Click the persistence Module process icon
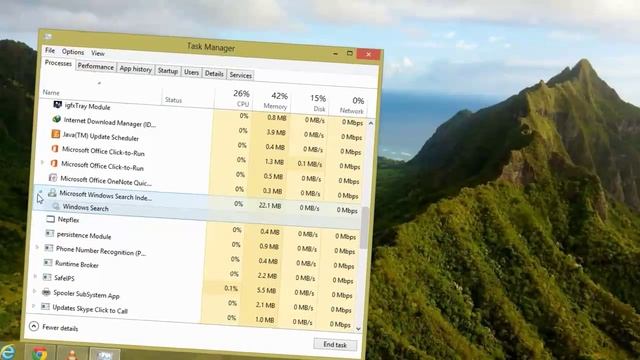 click(x=50, y=233)
